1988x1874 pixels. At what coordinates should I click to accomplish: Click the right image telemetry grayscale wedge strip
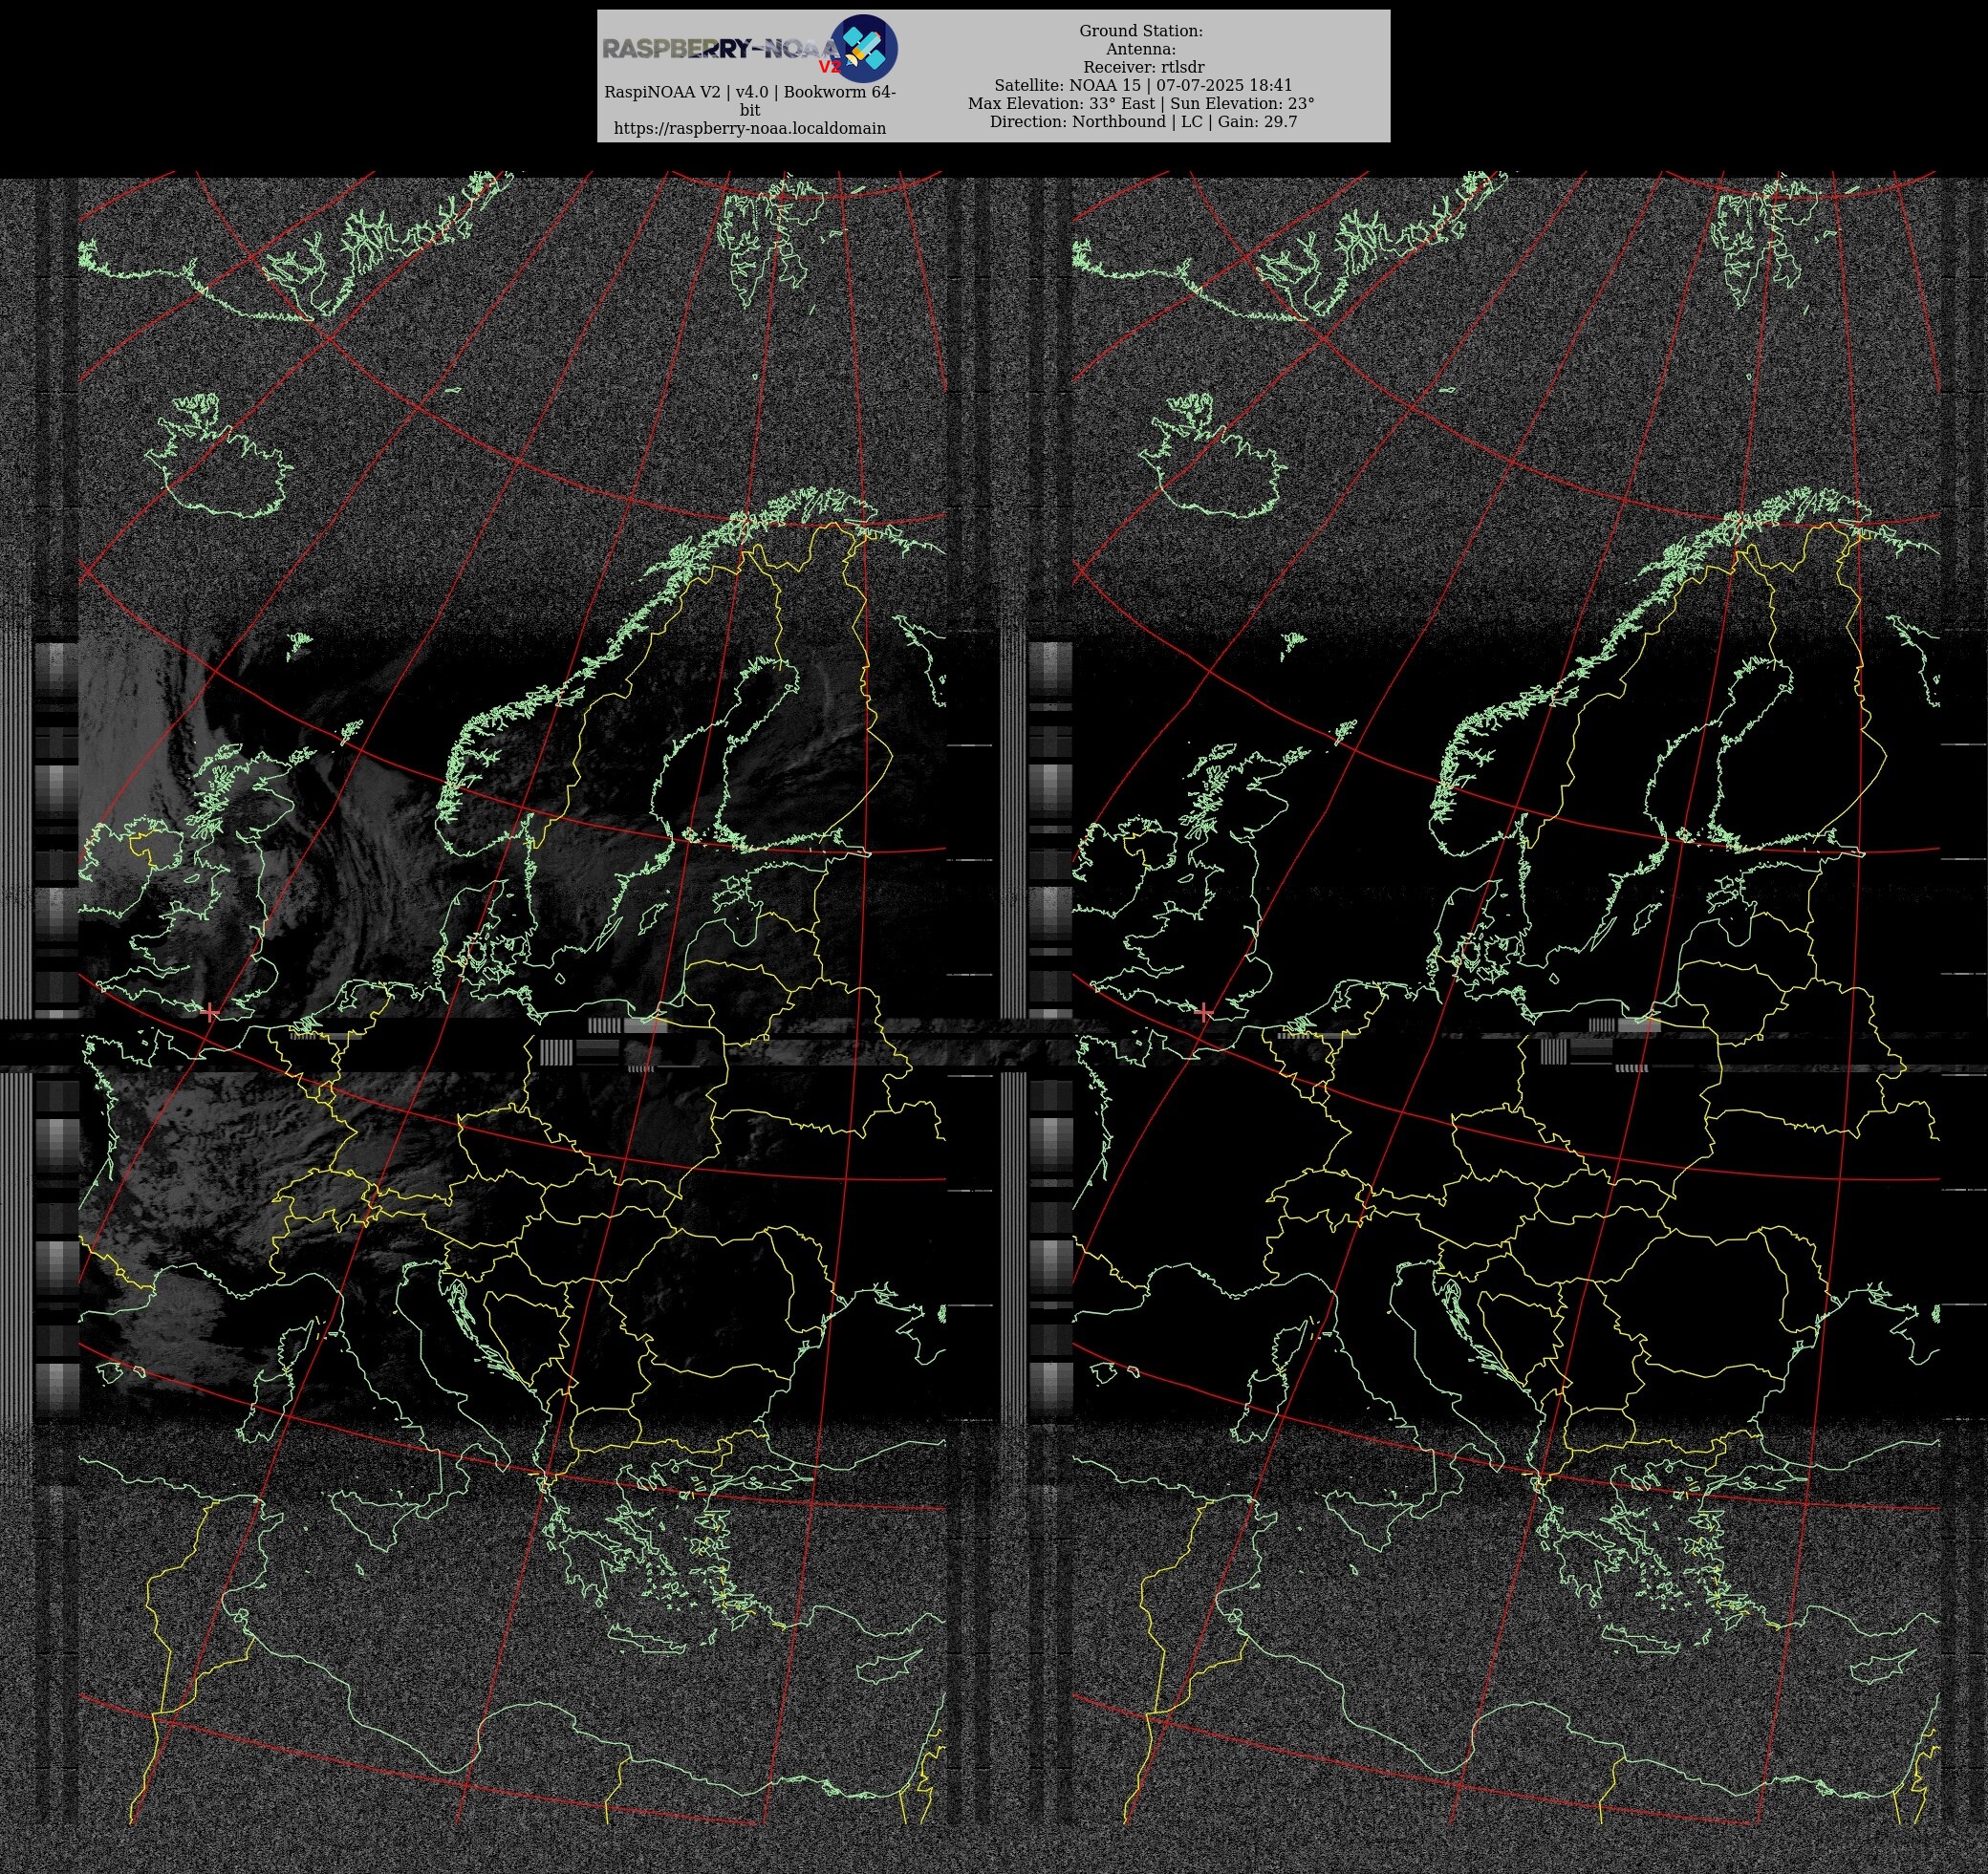point(1050,1028)
